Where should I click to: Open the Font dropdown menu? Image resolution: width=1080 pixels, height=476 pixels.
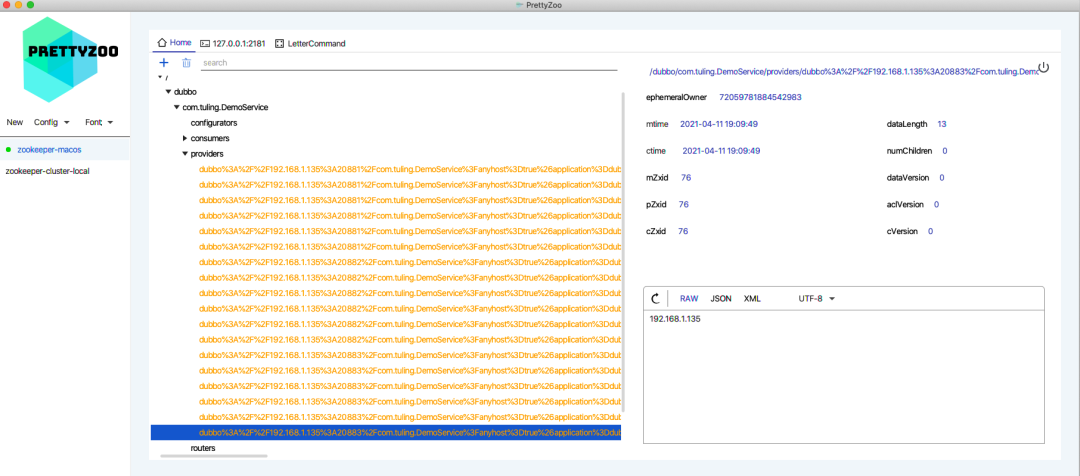99,122
